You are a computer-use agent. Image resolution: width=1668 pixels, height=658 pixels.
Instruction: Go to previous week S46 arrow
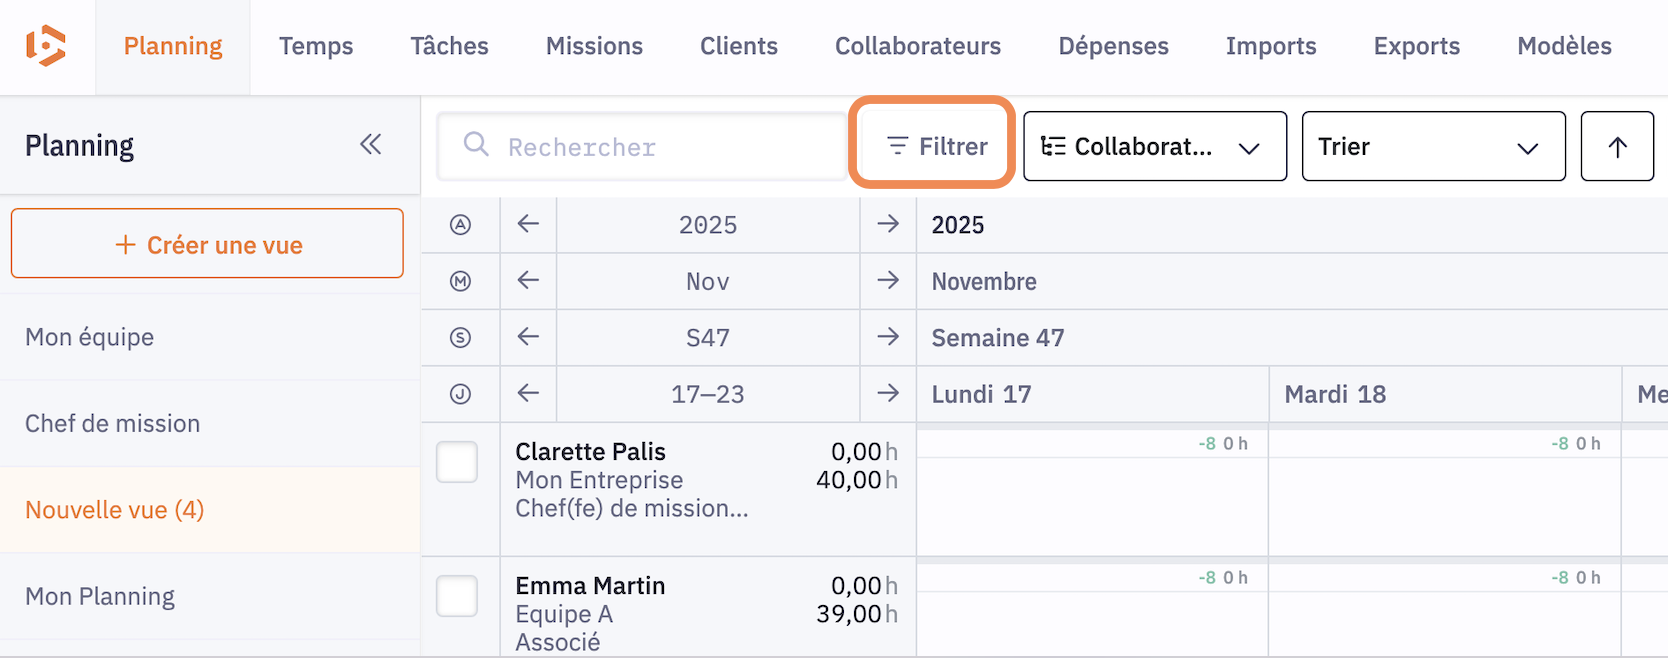coord(528,338)
